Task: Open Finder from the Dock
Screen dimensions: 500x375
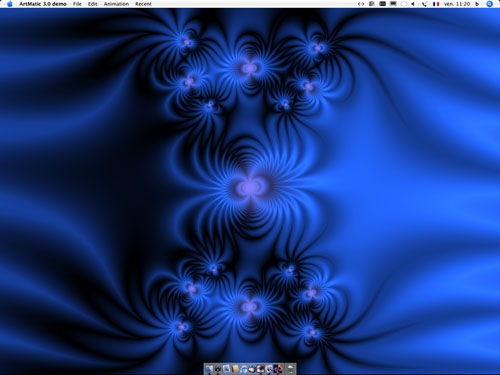Action: coord(209,368)
